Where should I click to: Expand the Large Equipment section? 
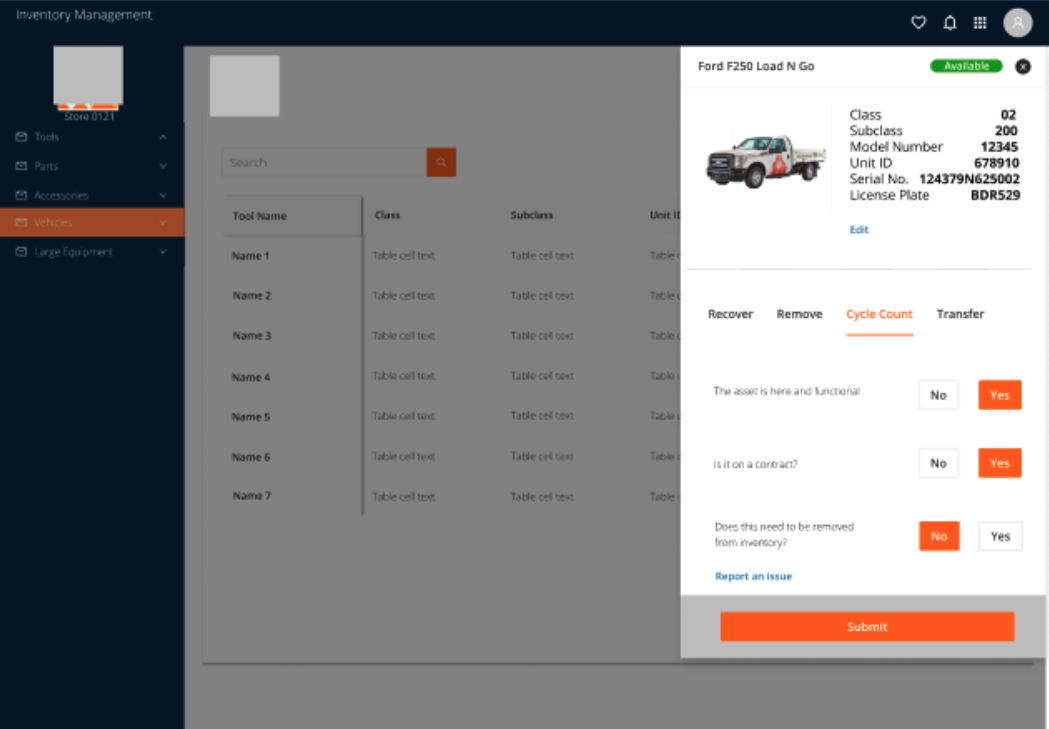[163, 252]
